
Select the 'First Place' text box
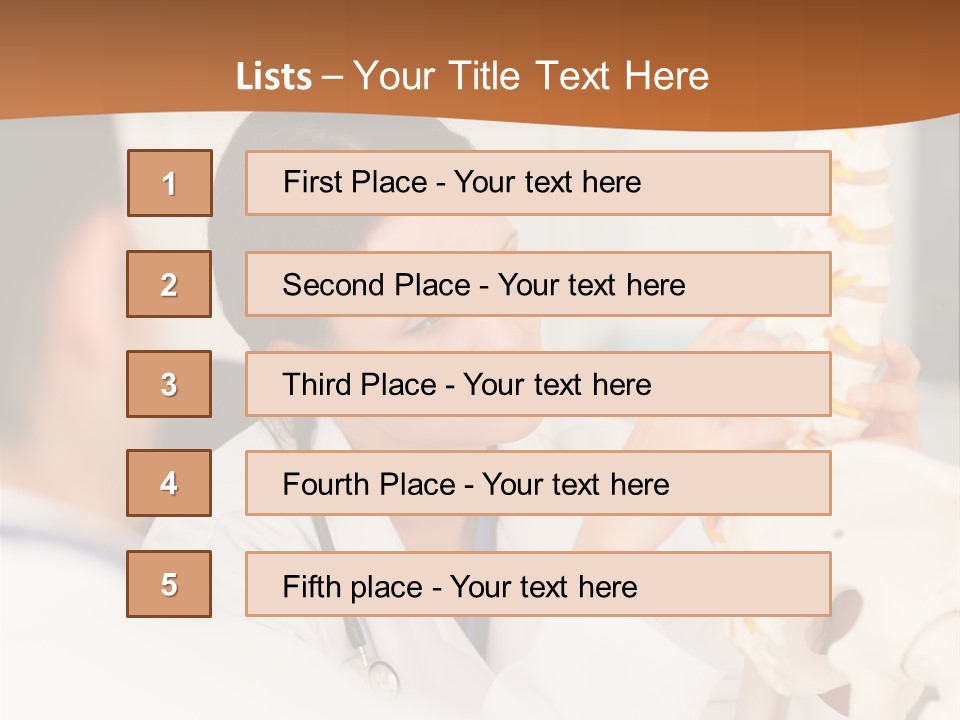pos(538,183)
